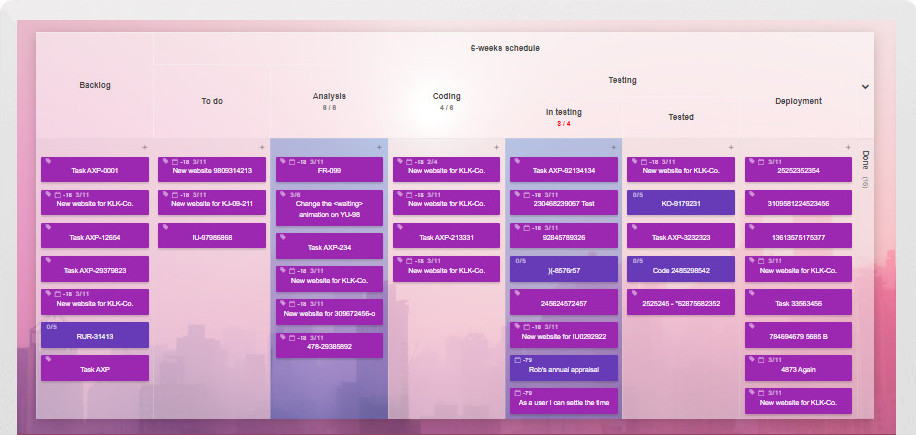Click the calendar icon on Rob's annual appraisal

coord(517,360)
